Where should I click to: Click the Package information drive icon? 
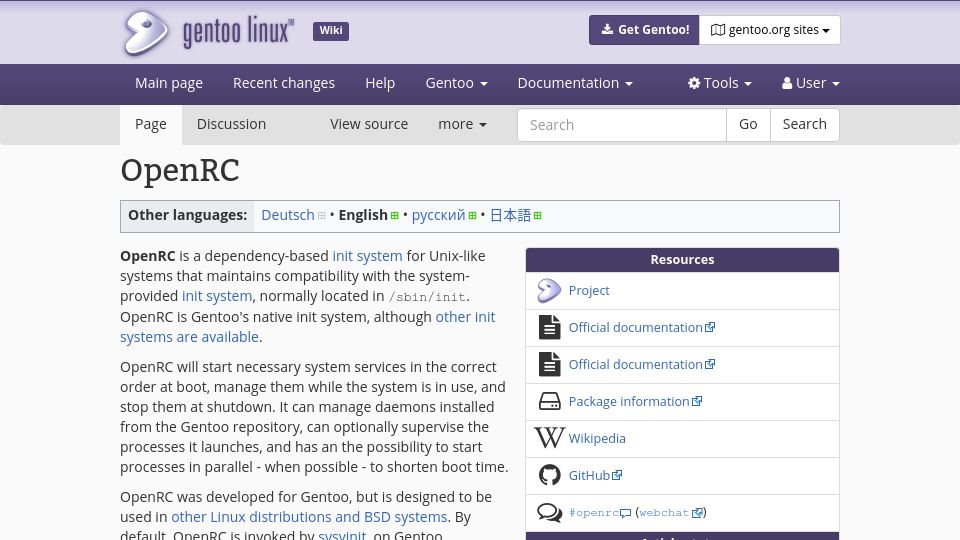click(x=549, y=402)
